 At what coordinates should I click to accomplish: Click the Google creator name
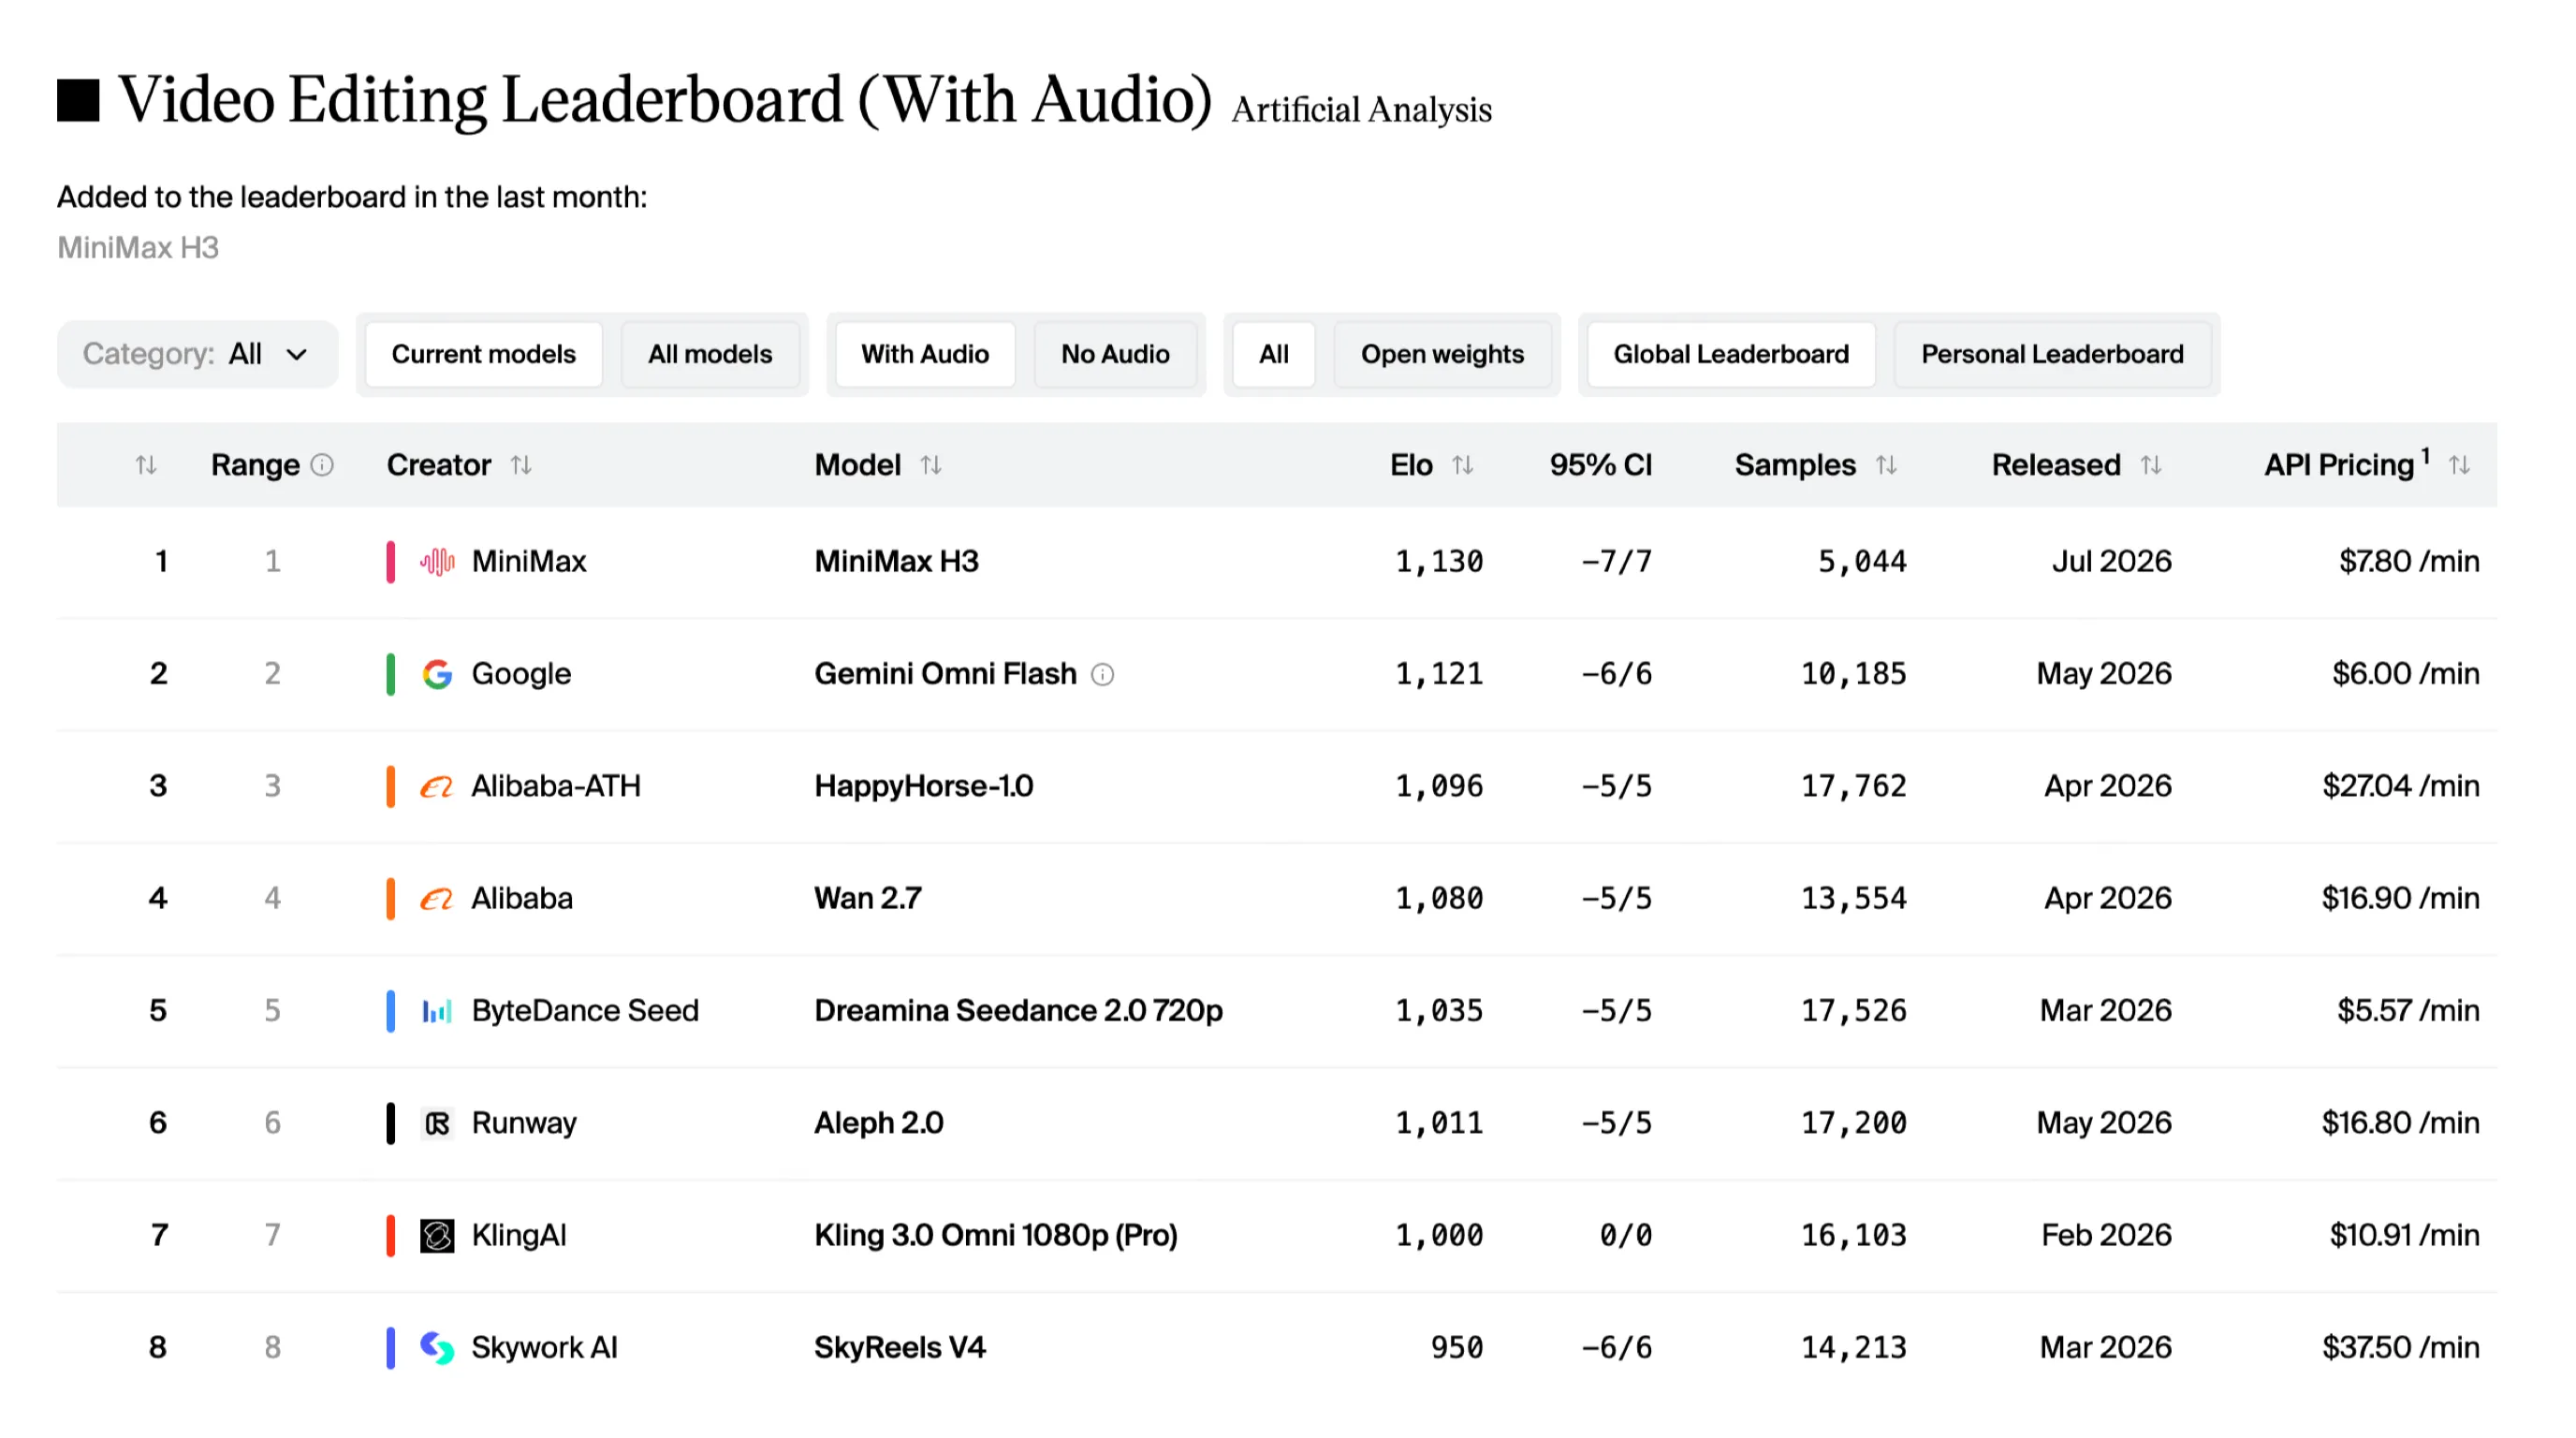click(x=521, y=674)
